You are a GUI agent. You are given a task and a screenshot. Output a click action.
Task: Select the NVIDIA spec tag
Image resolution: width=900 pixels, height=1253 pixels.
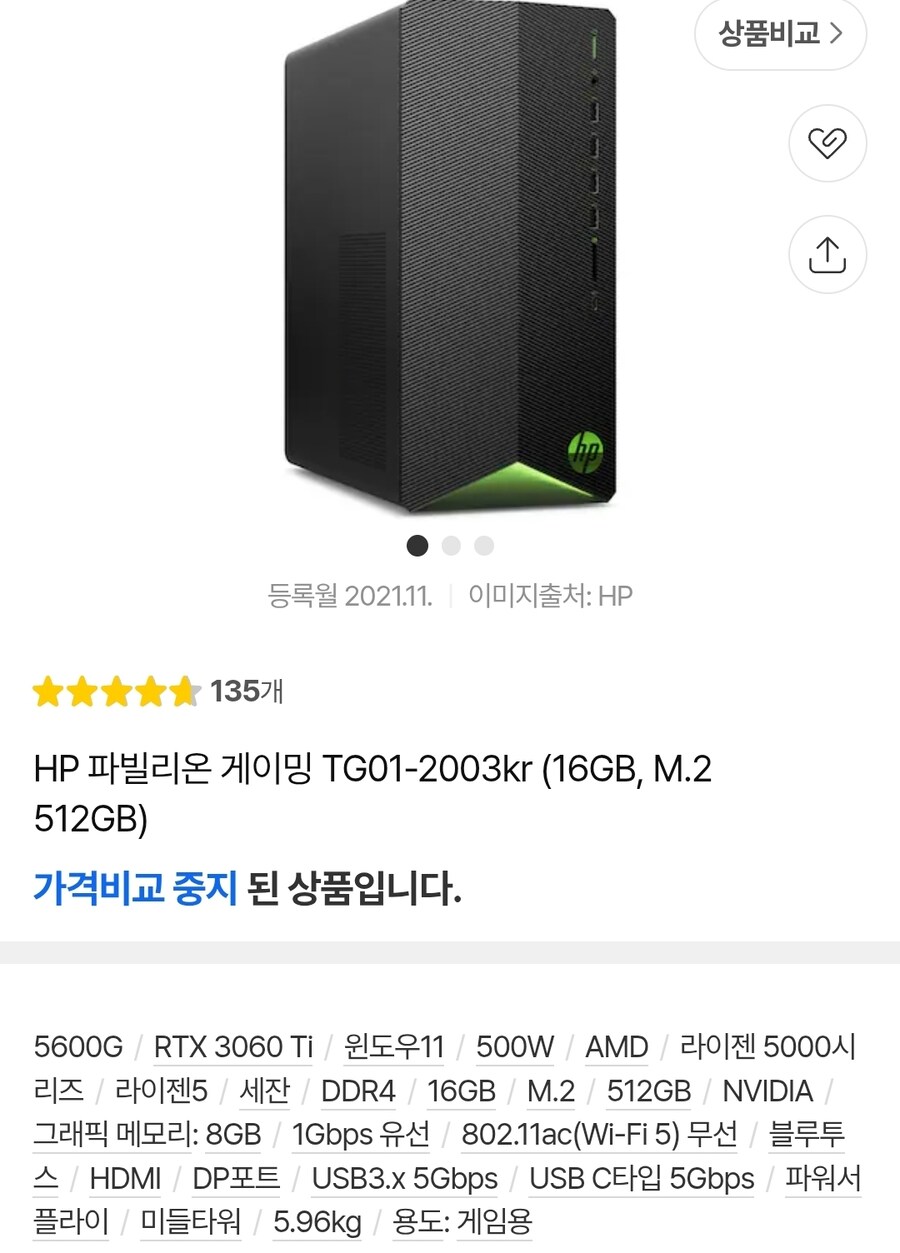pyautogui.click(x=768, y=1091)
